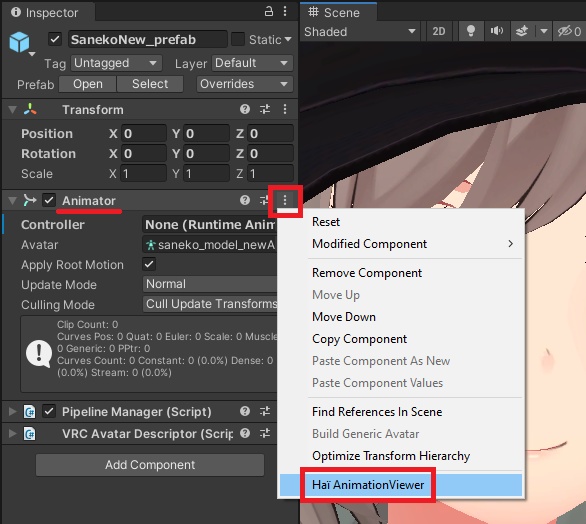Open VRC Avatar Descriptor presets icon
The width and height of the screenshot is (586, 524).
coord(265,434)
